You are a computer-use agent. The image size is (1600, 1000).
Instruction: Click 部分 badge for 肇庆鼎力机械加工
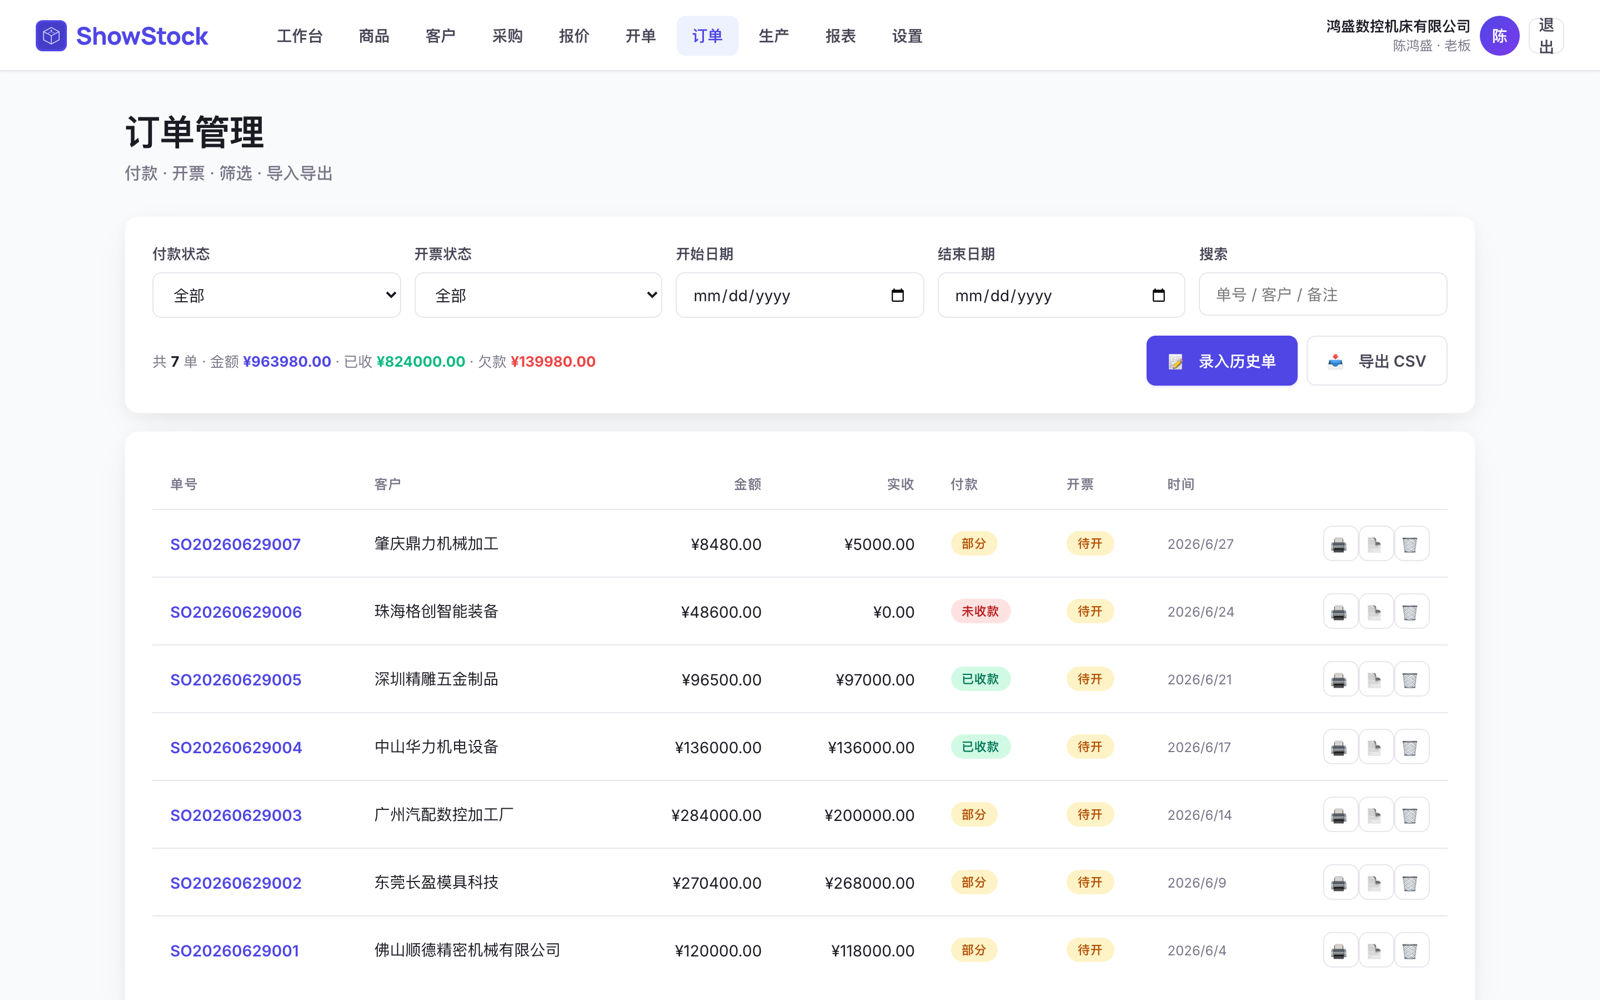pyautogui.click(x=973, y=544)
